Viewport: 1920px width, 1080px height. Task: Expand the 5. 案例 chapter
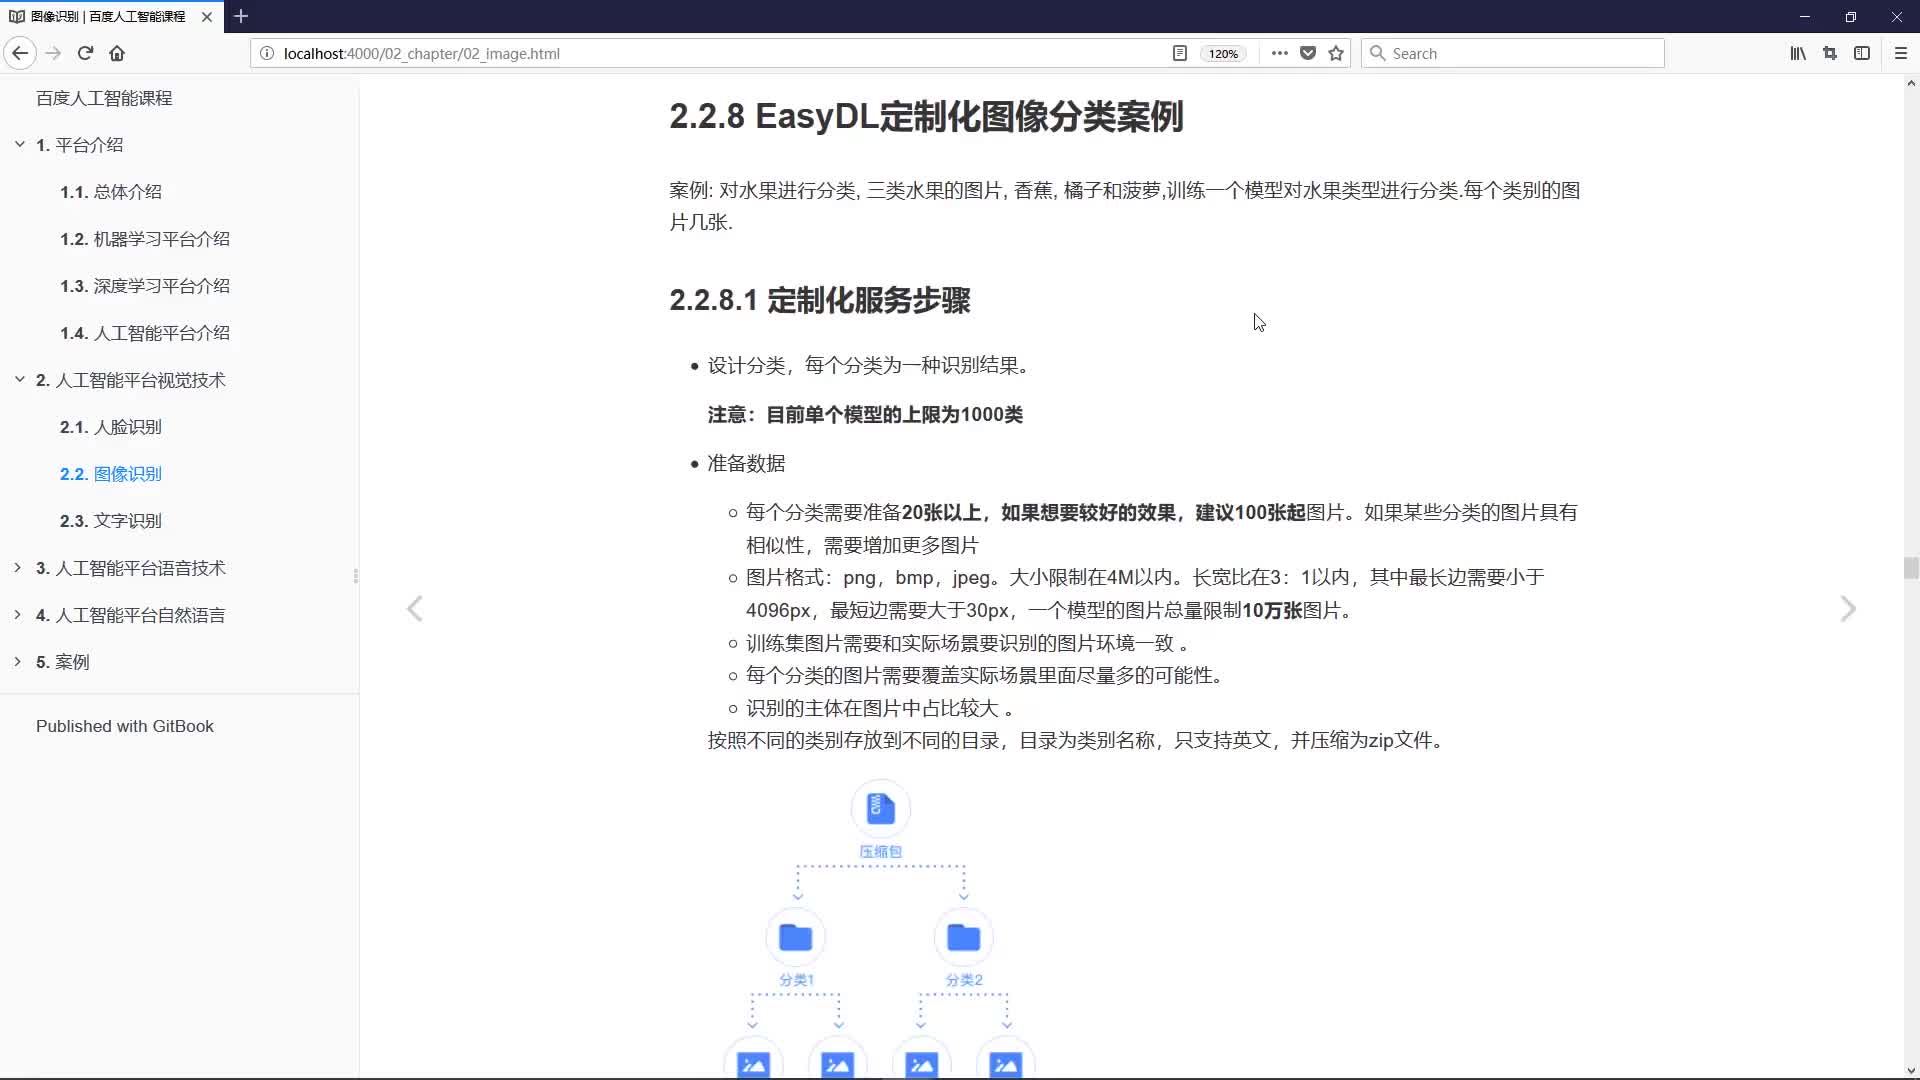click(x=18, y=661)
